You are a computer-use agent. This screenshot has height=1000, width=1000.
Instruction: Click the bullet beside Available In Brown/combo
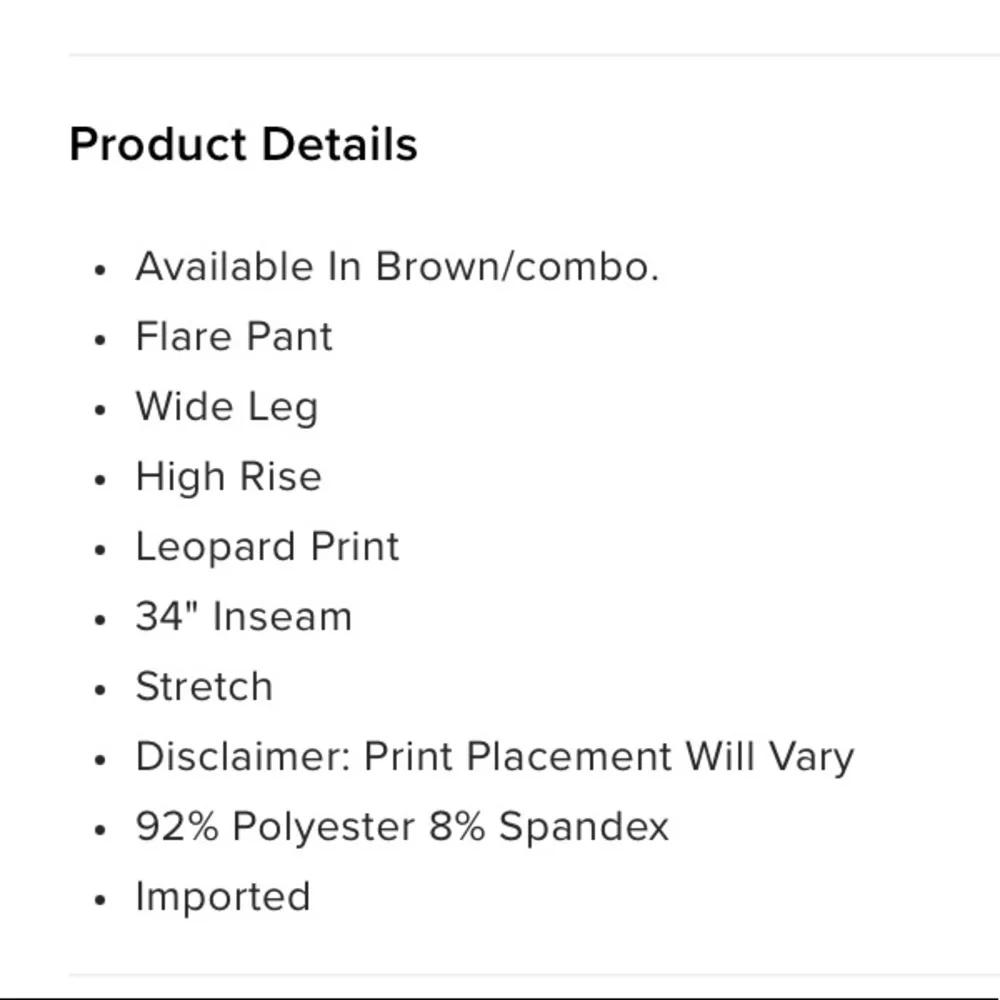click(x=99, y=270)
